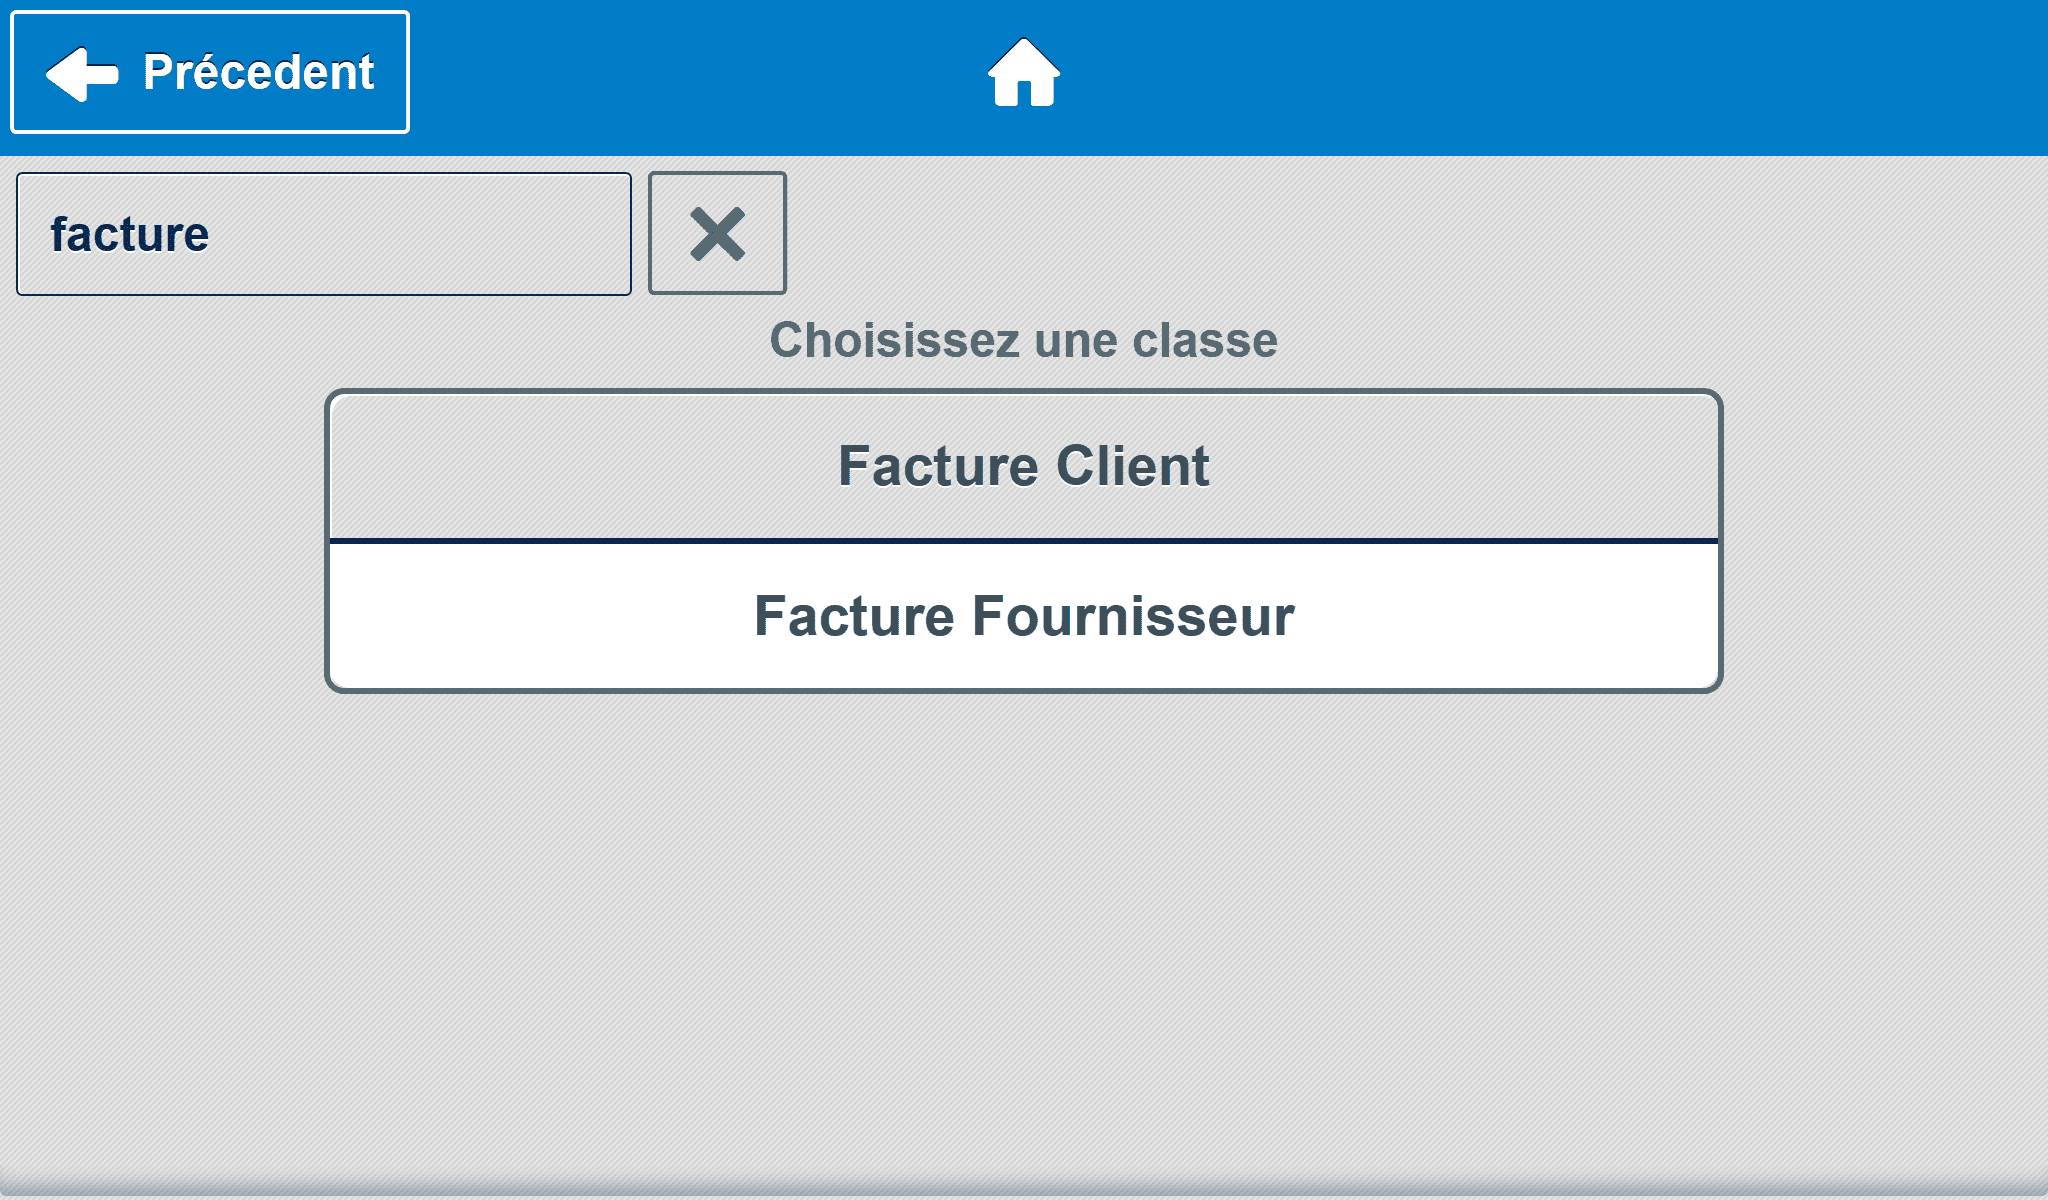2048x1200 pixels.
Task: Click the cross icon next to search
Action: pyautogui.click(x=717, y=233)
